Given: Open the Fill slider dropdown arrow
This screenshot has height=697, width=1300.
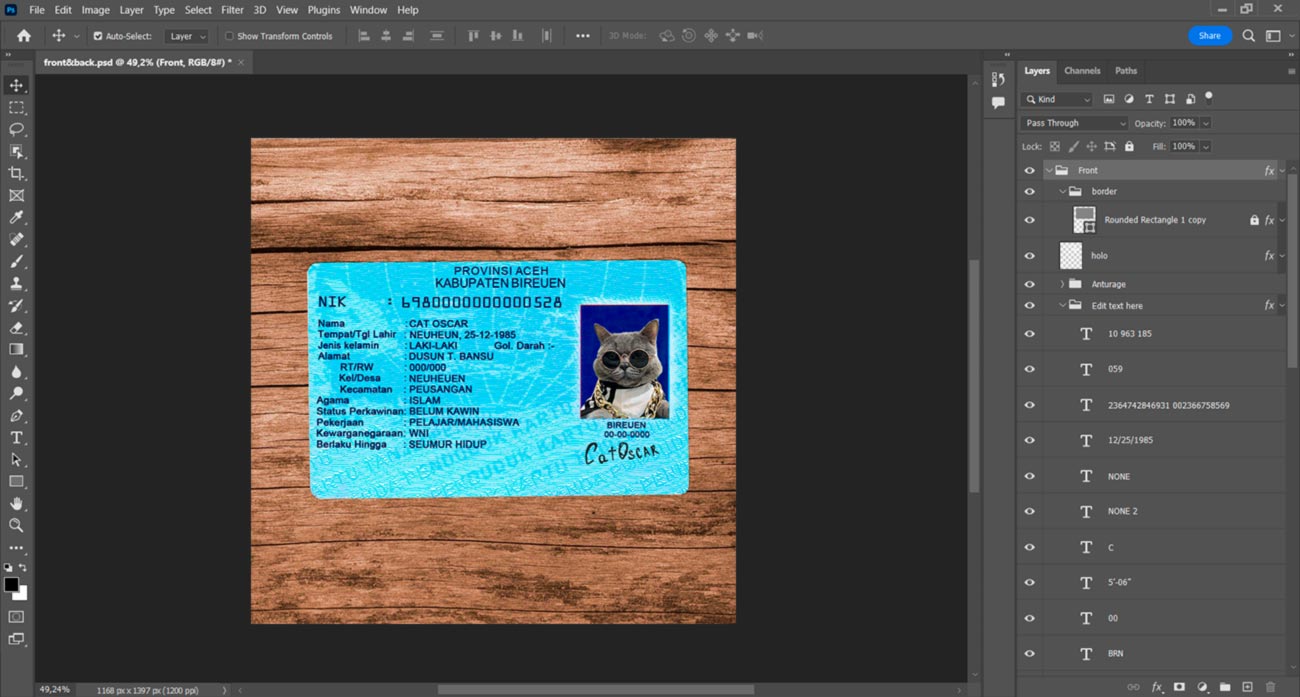Looking at the screenshot, I should tap(1206, 147).
